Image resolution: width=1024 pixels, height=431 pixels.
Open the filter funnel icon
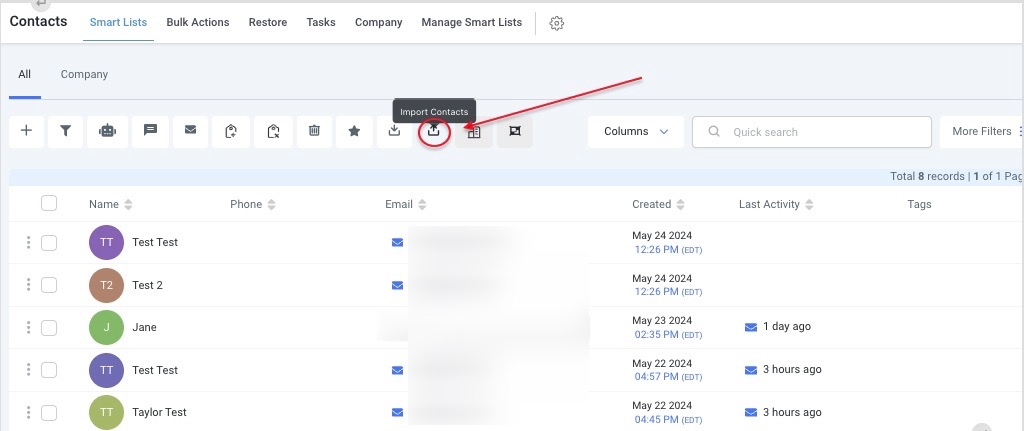(66, 131)
